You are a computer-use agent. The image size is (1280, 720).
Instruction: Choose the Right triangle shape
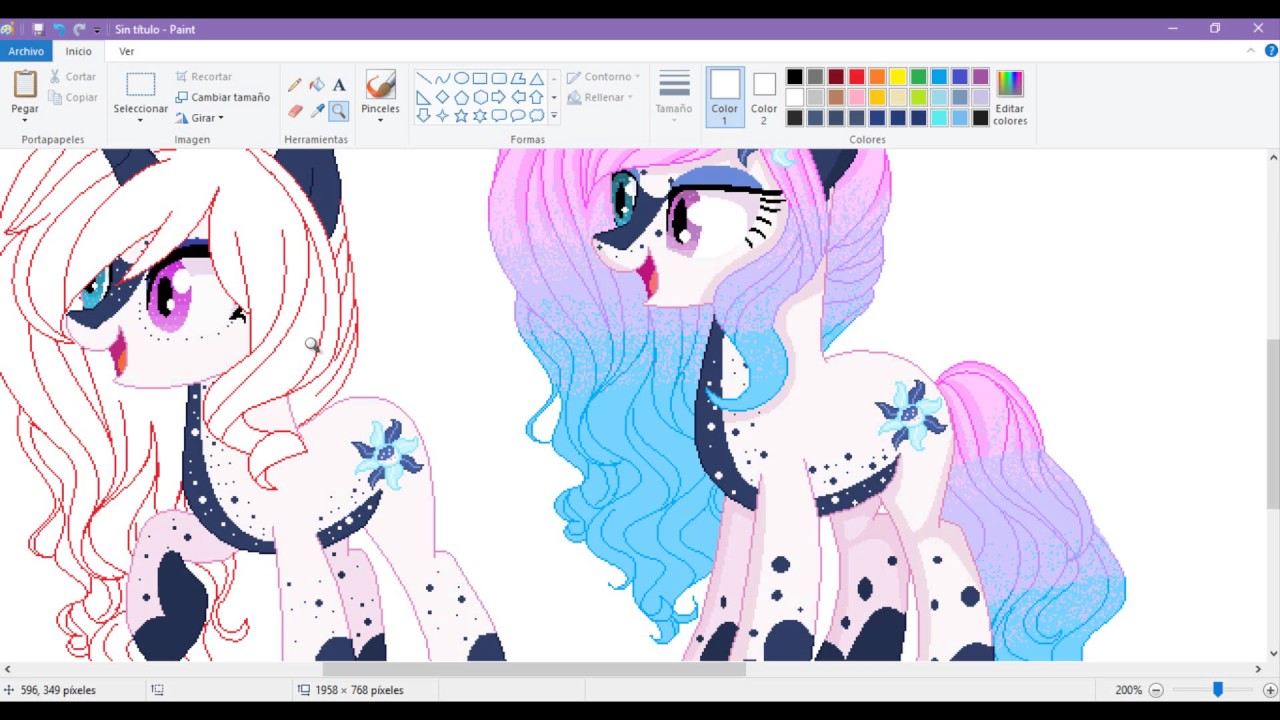point(423,97)
